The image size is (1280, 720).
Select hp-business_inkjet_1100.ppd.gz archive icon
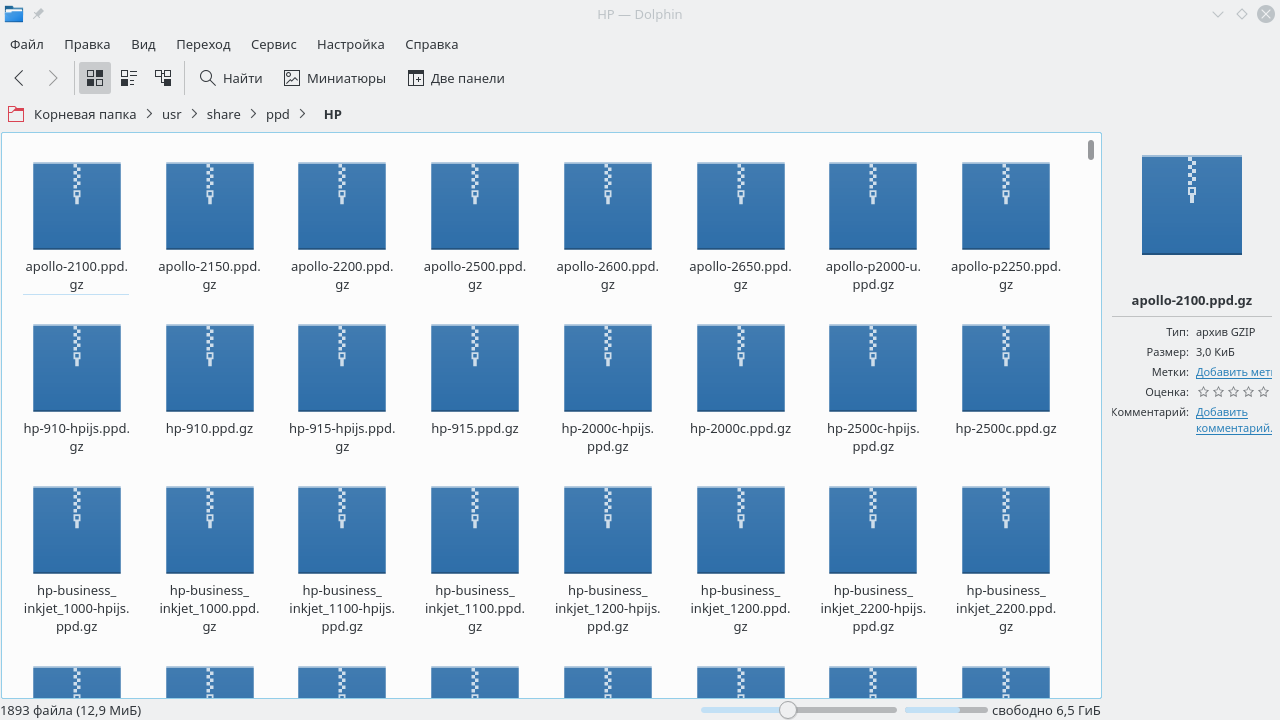475,530
